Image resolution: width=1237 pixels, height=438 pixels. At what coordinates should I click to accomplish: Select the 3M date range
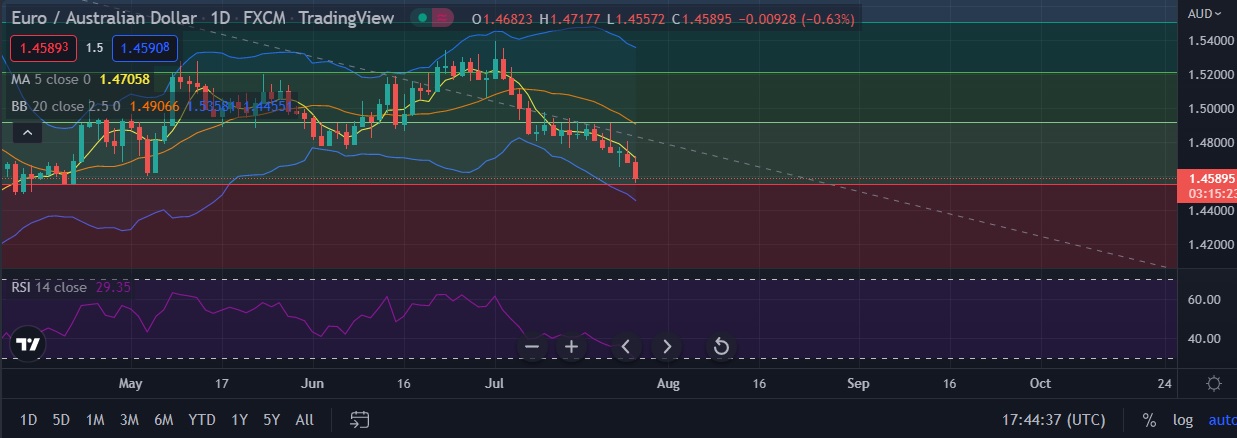pyautogui.click(x=129, y=420)
